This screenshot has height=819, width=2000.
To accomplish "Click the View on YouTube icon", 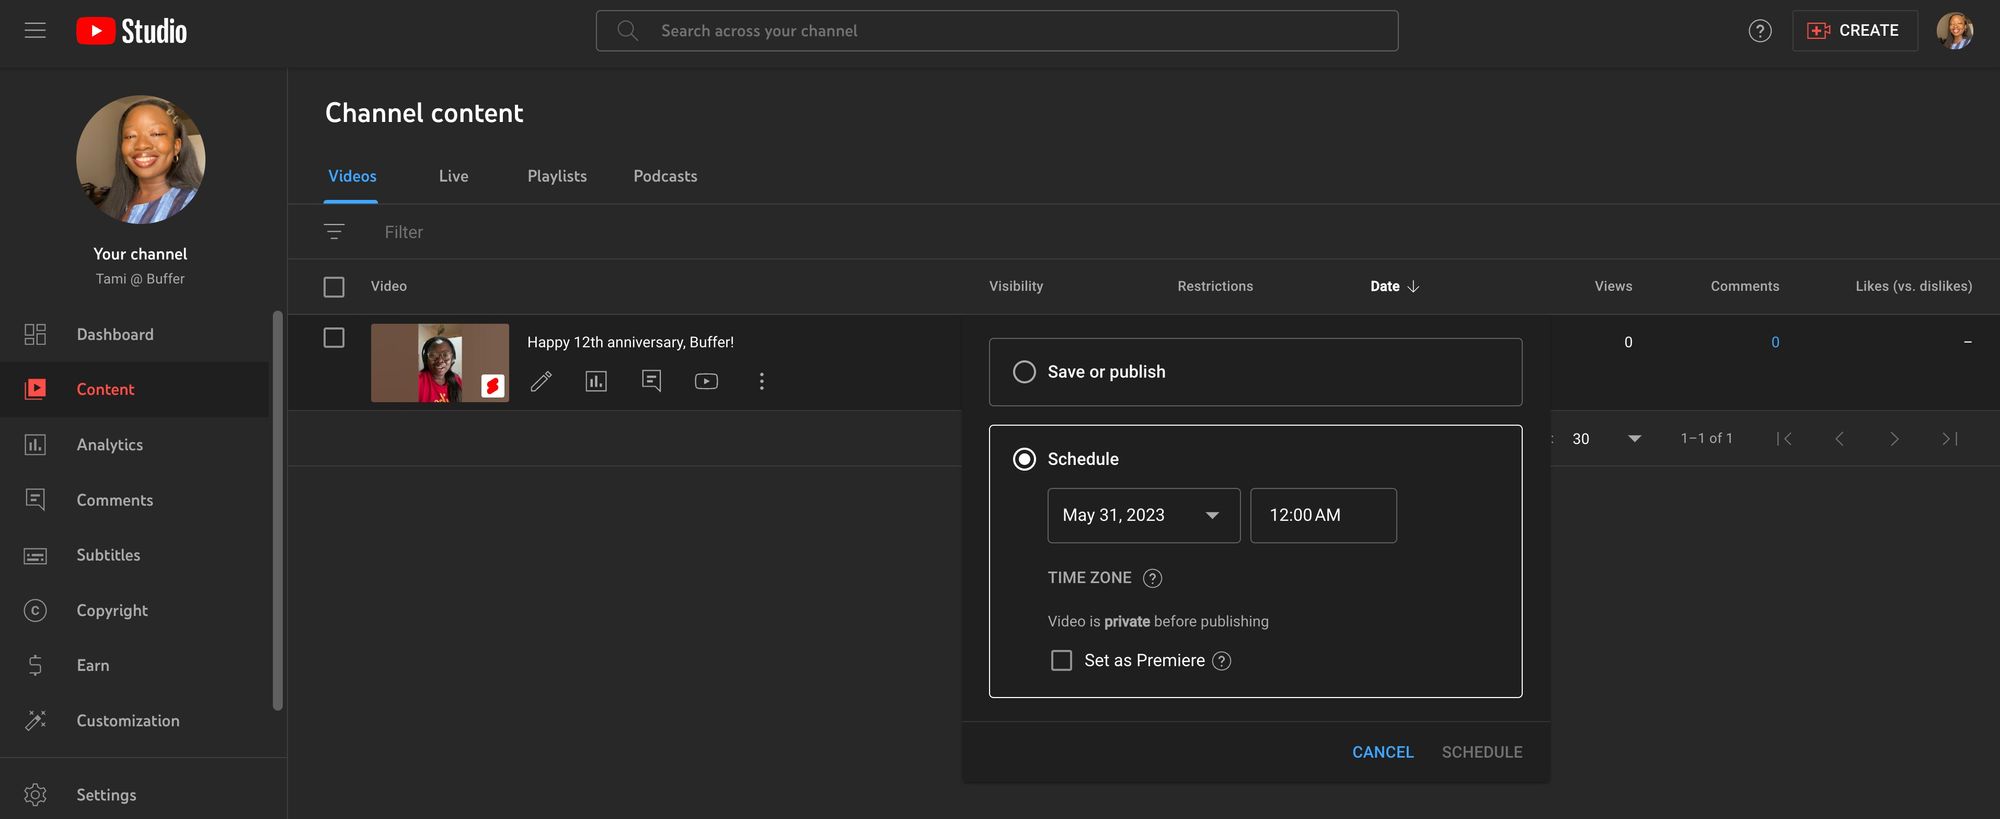I will tap(706, 381).
